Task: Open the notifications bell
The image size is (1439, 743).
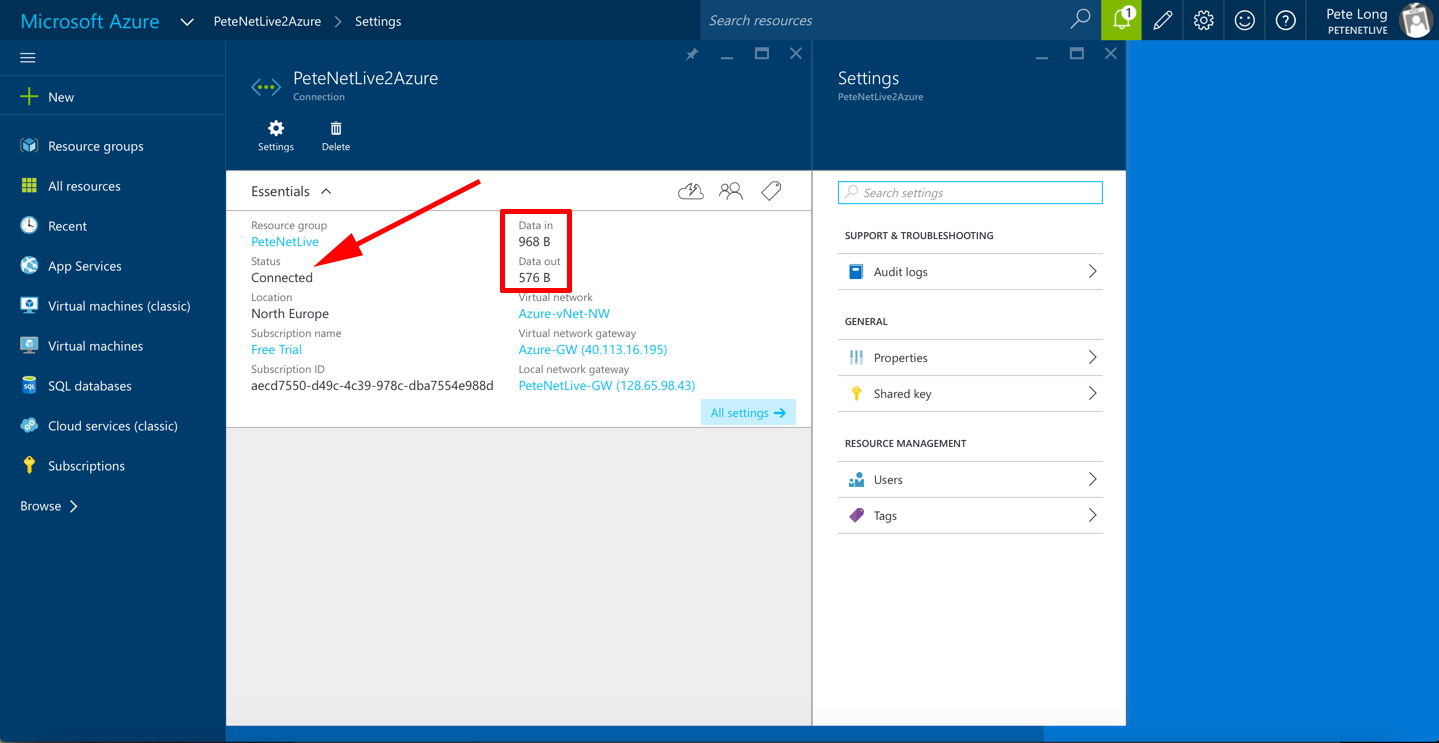Action: (1122, 20)
